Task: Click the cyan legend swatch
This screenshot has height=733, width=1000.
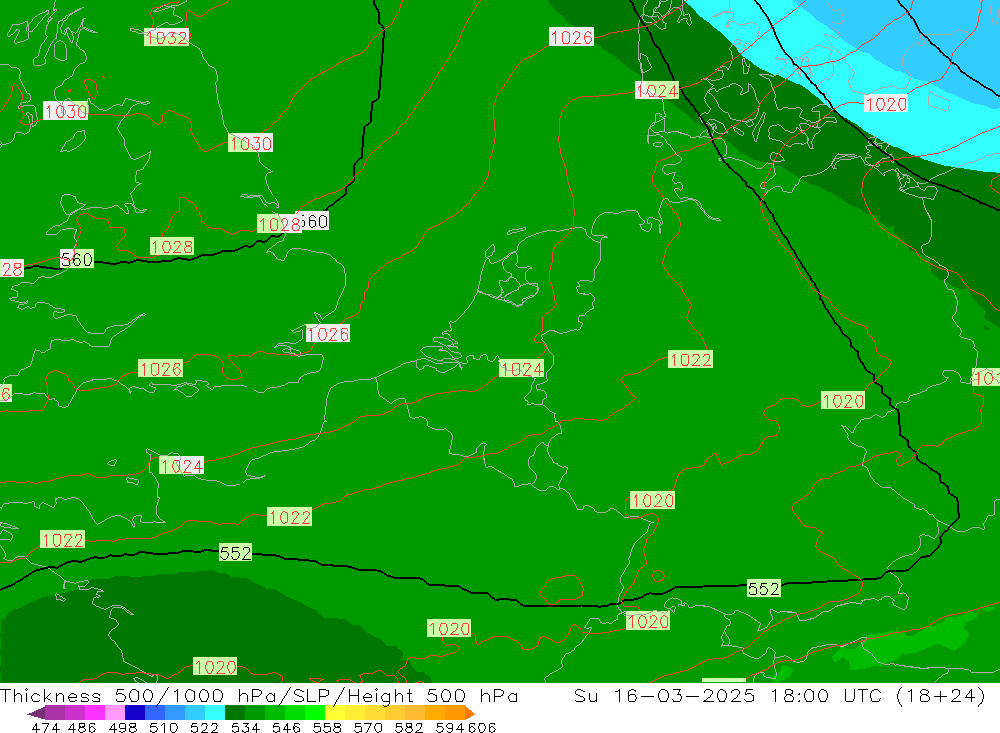Action: pyautogui.click(x=215, y=713)
